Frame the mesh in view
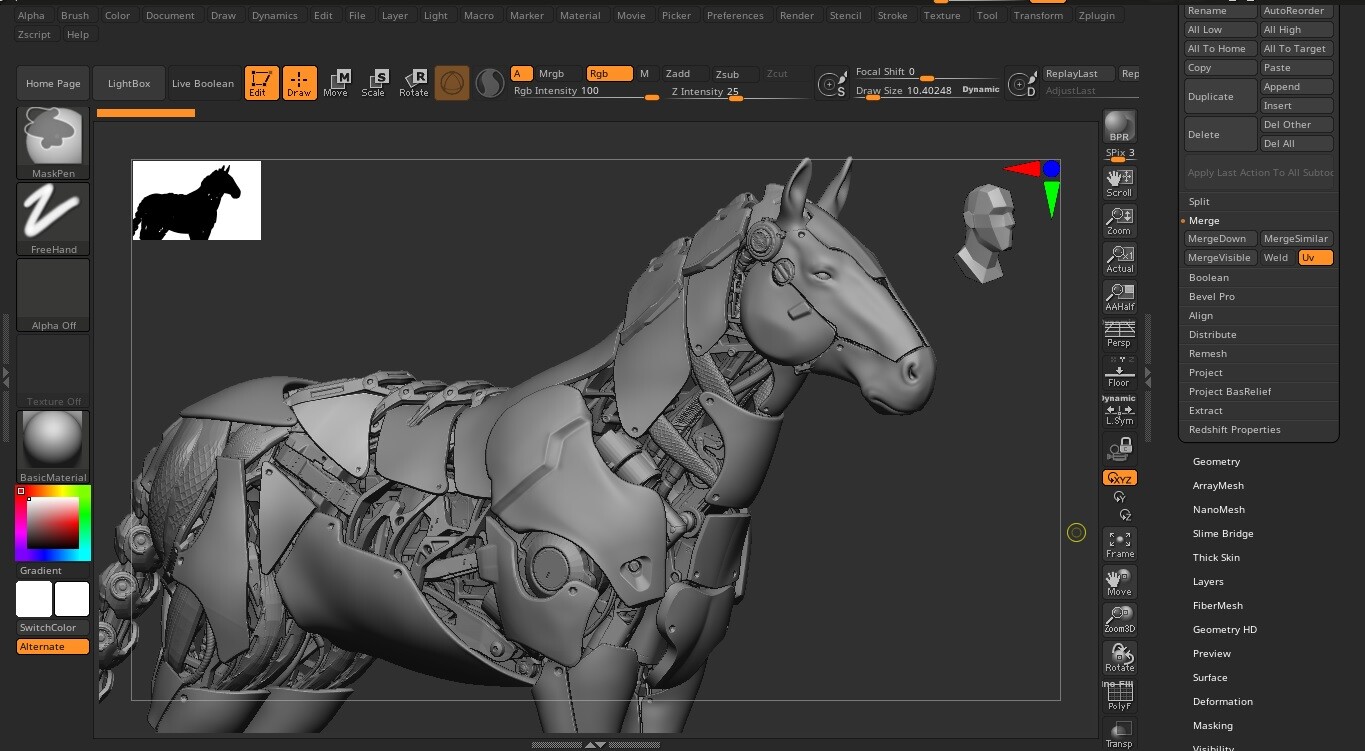The image size is (1365, 751). (1119, 545)
